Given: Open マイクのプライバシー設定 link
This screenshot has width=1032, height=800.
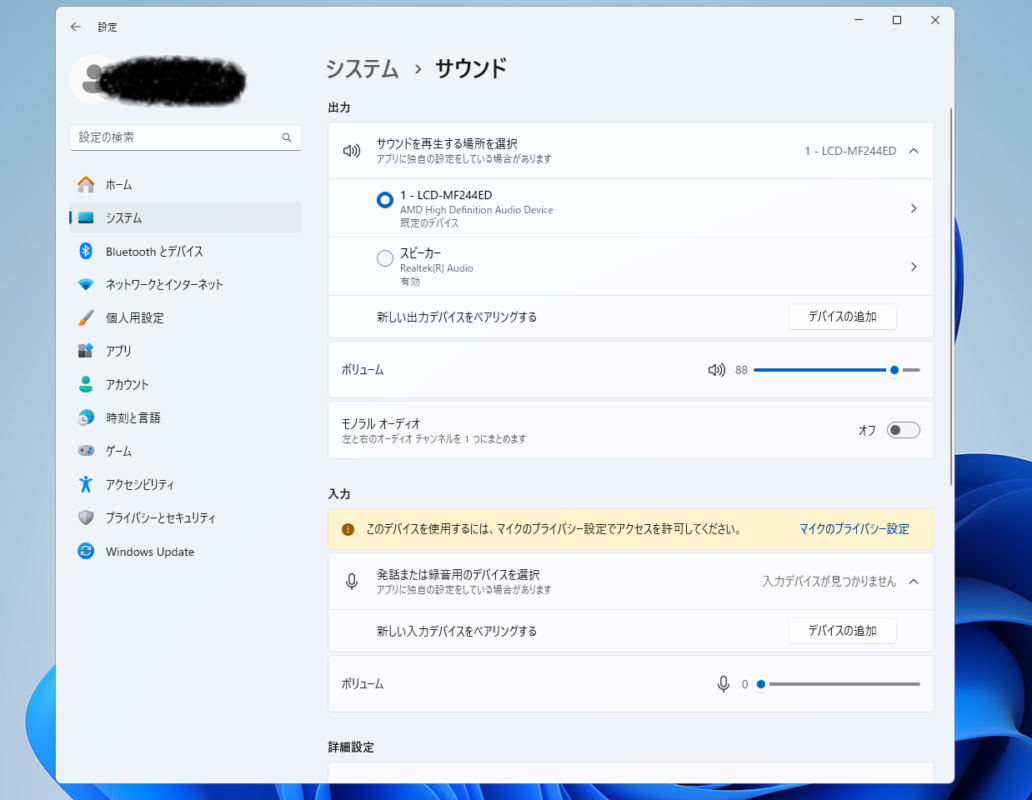Looking at the screenshot, I should (x=854, y=529).
